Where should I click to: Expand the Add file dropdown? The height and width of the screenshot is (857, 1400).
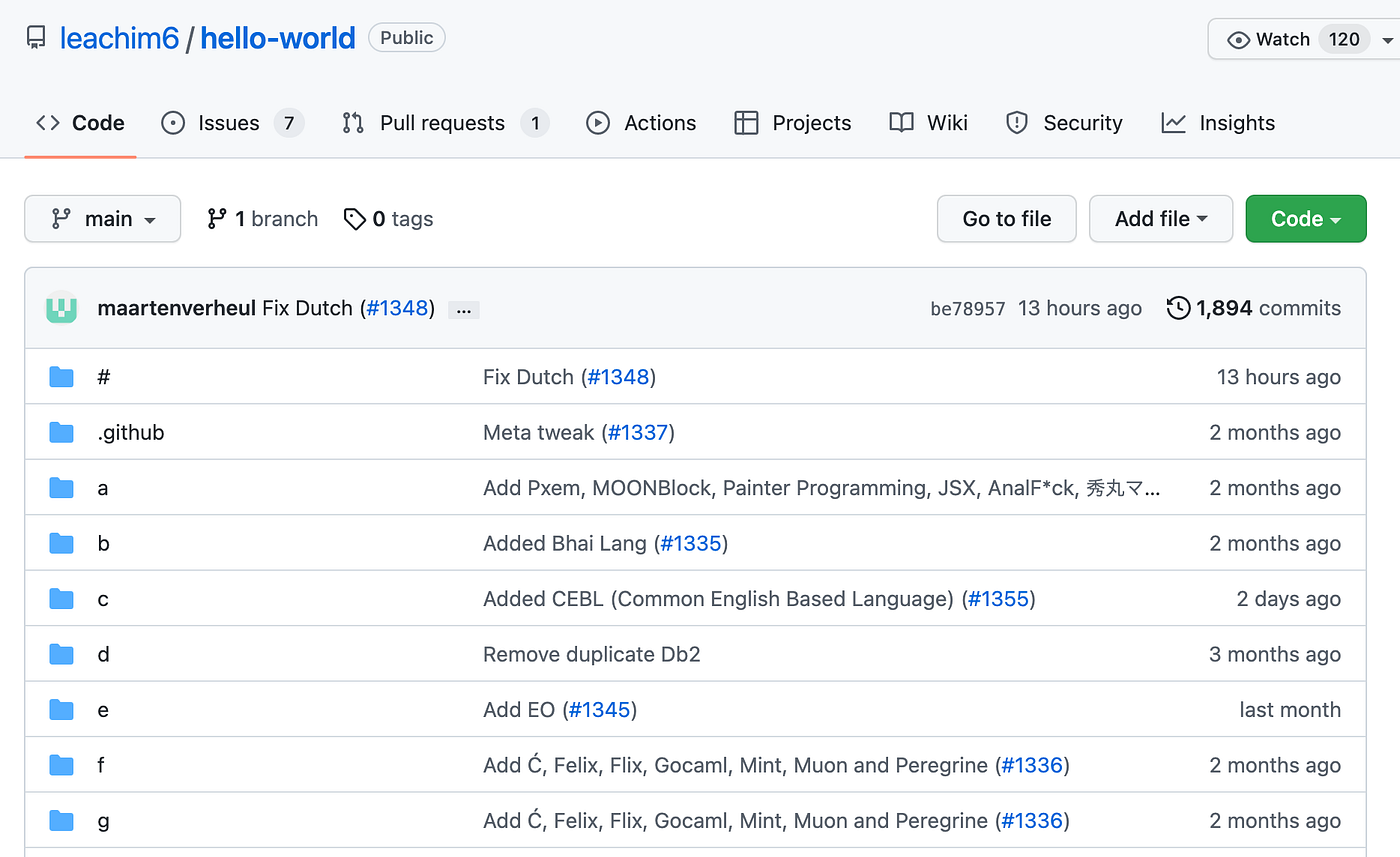coord(1160,218)
